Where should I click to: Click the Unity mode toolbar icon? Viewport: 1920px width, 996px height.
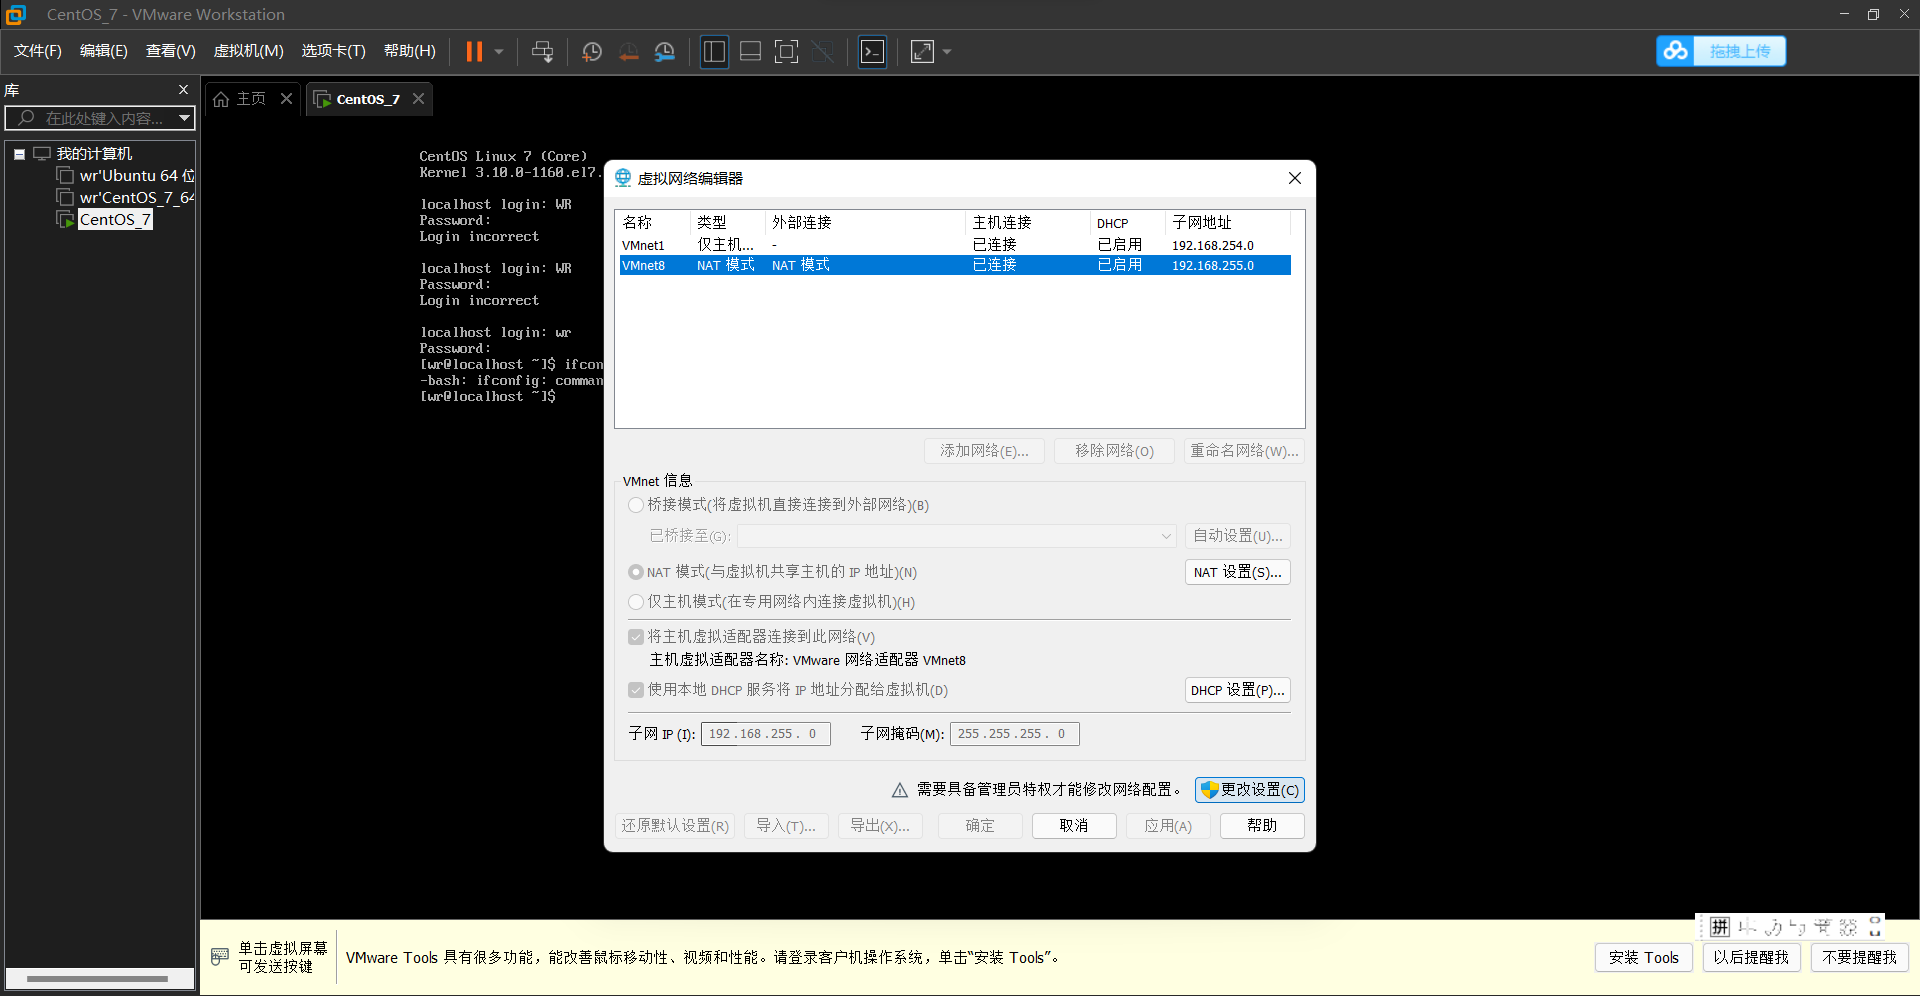pyautogui.click(x=823, y=51)
